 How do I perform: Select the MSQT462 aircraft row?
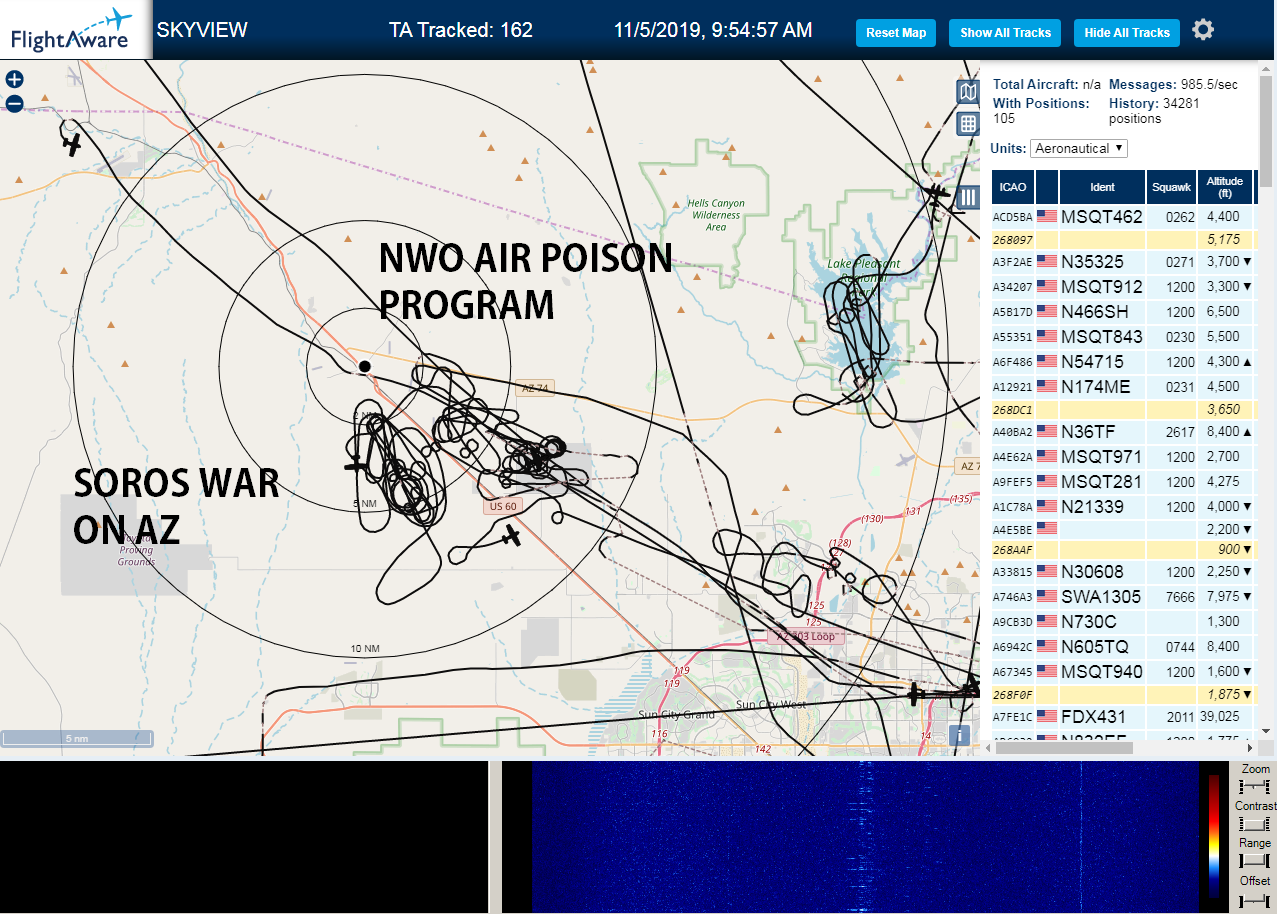[x=1124, y=216]
